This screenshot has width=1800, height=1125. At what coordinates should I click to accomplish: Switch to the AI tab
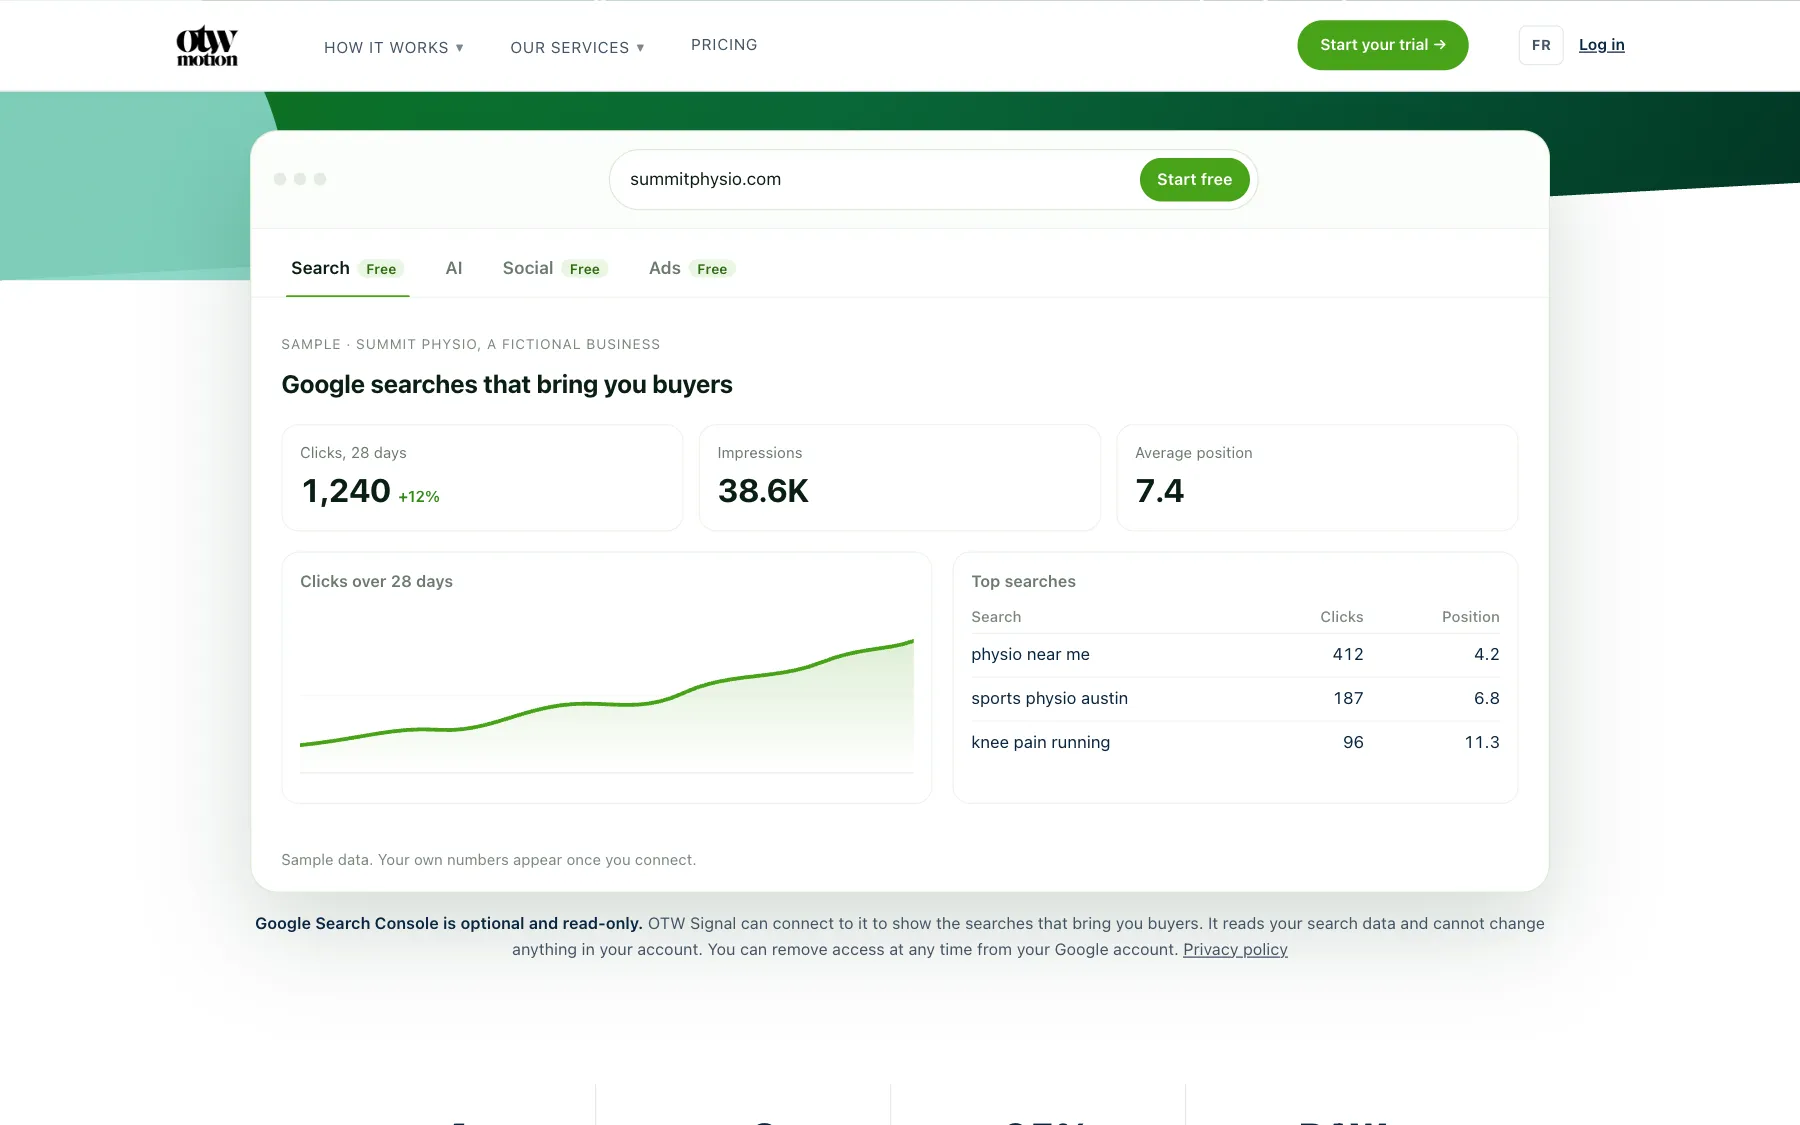coord(454,268)
